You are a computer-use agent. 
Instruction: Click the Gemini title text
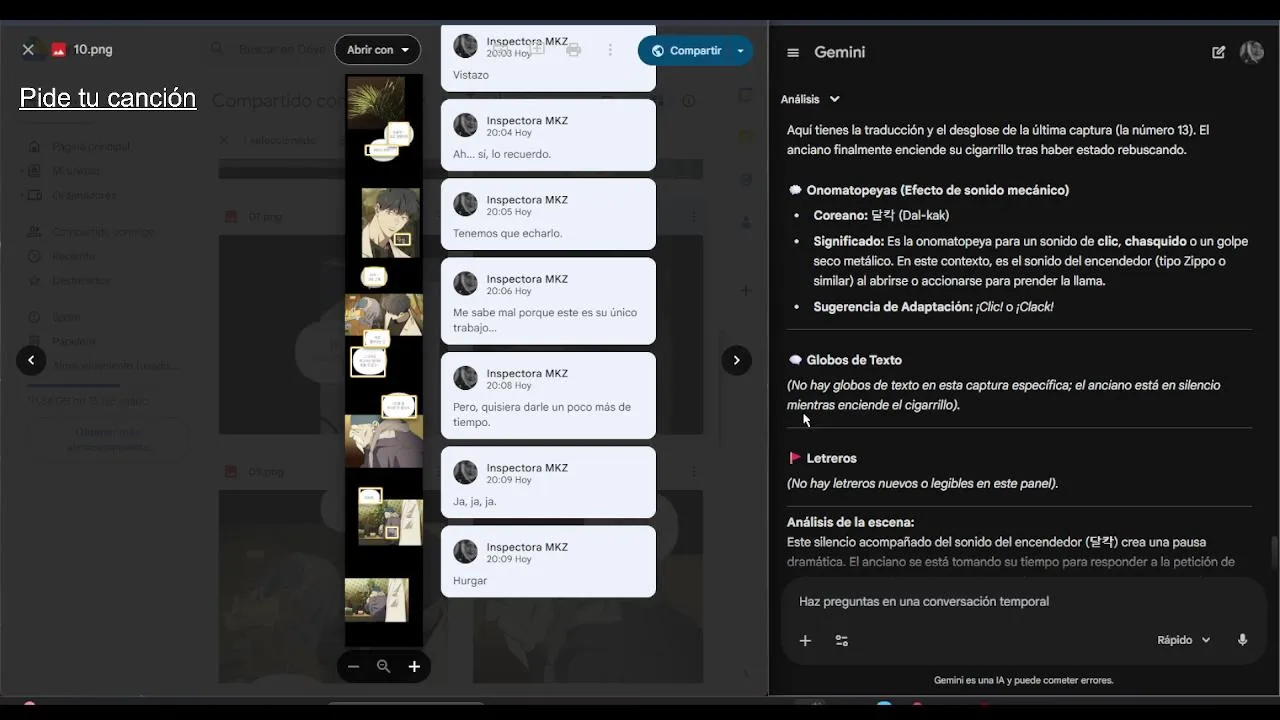(839, 52)
